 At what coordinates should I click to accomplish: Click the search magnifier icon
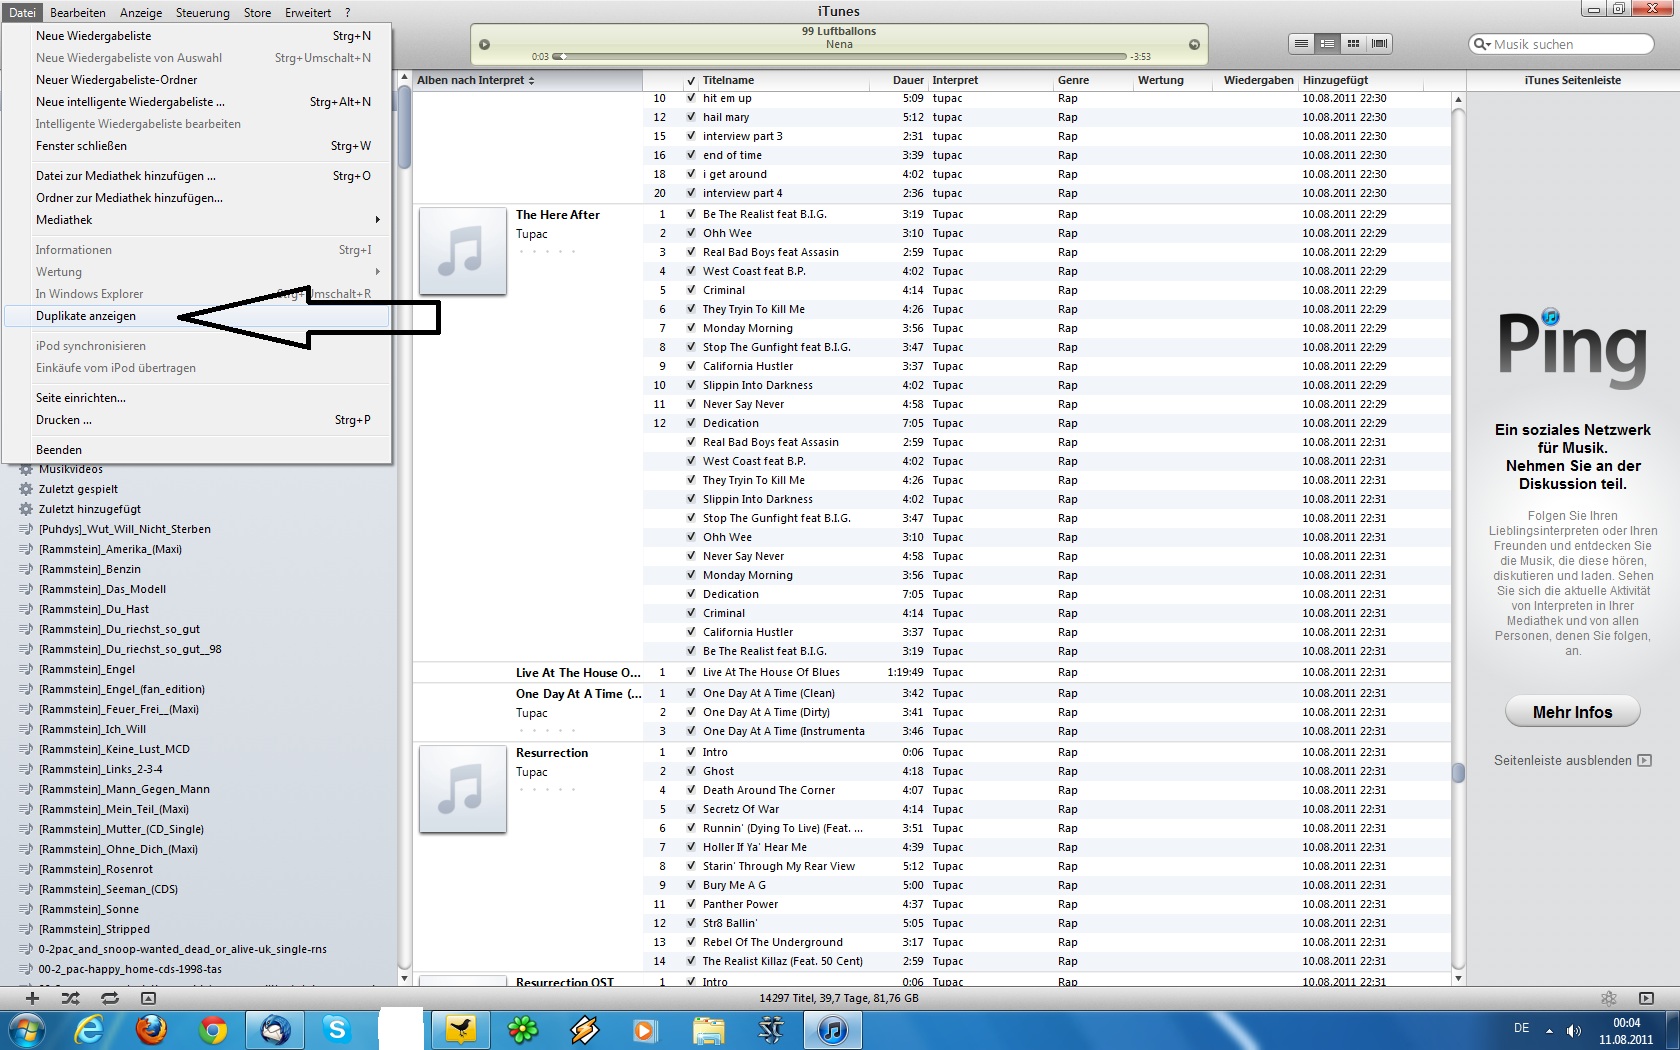click(x=1482, y=44)
